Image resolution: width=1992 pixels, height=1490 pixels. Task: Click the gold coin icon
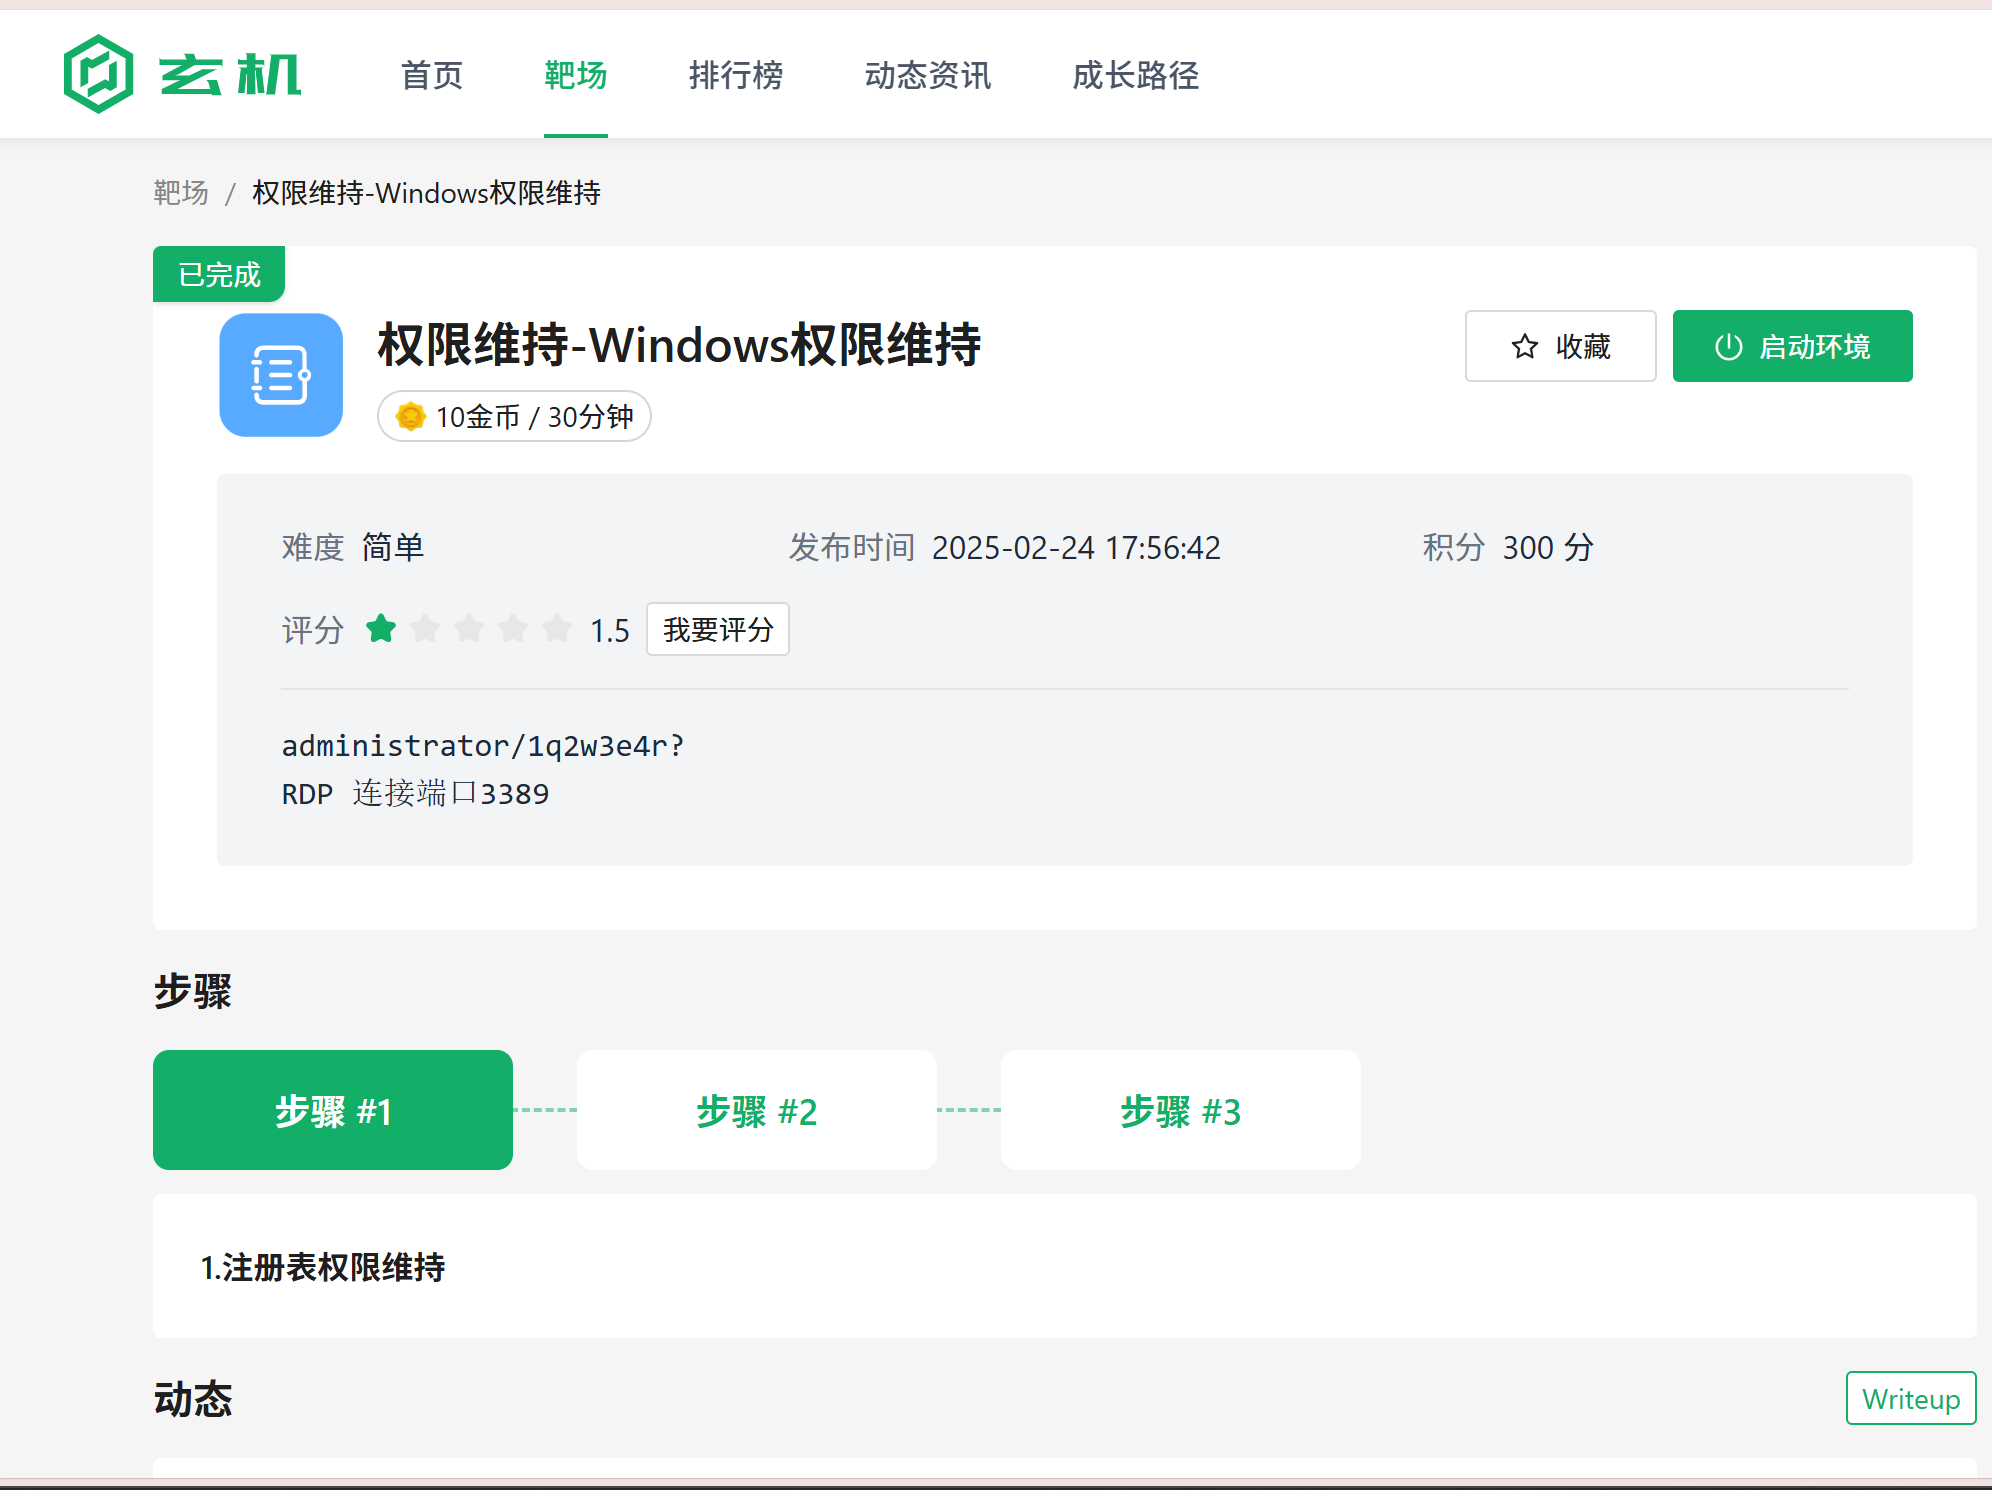pos(410,416)
